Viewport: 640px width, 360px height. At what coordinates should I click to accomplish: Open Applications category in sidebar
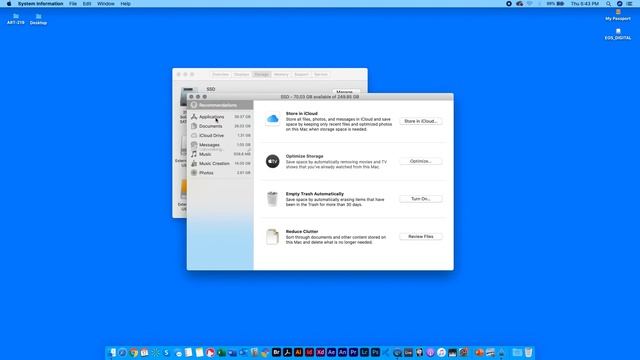[x=220, y=117]
